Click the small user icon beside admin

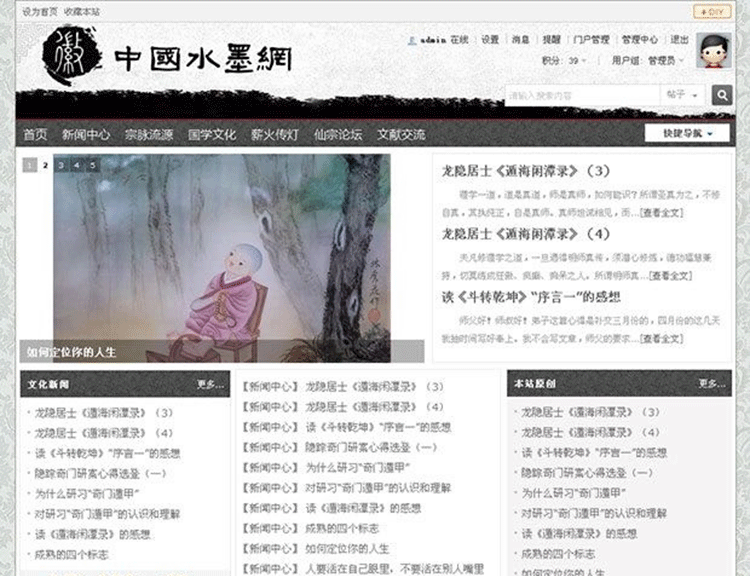411,41
